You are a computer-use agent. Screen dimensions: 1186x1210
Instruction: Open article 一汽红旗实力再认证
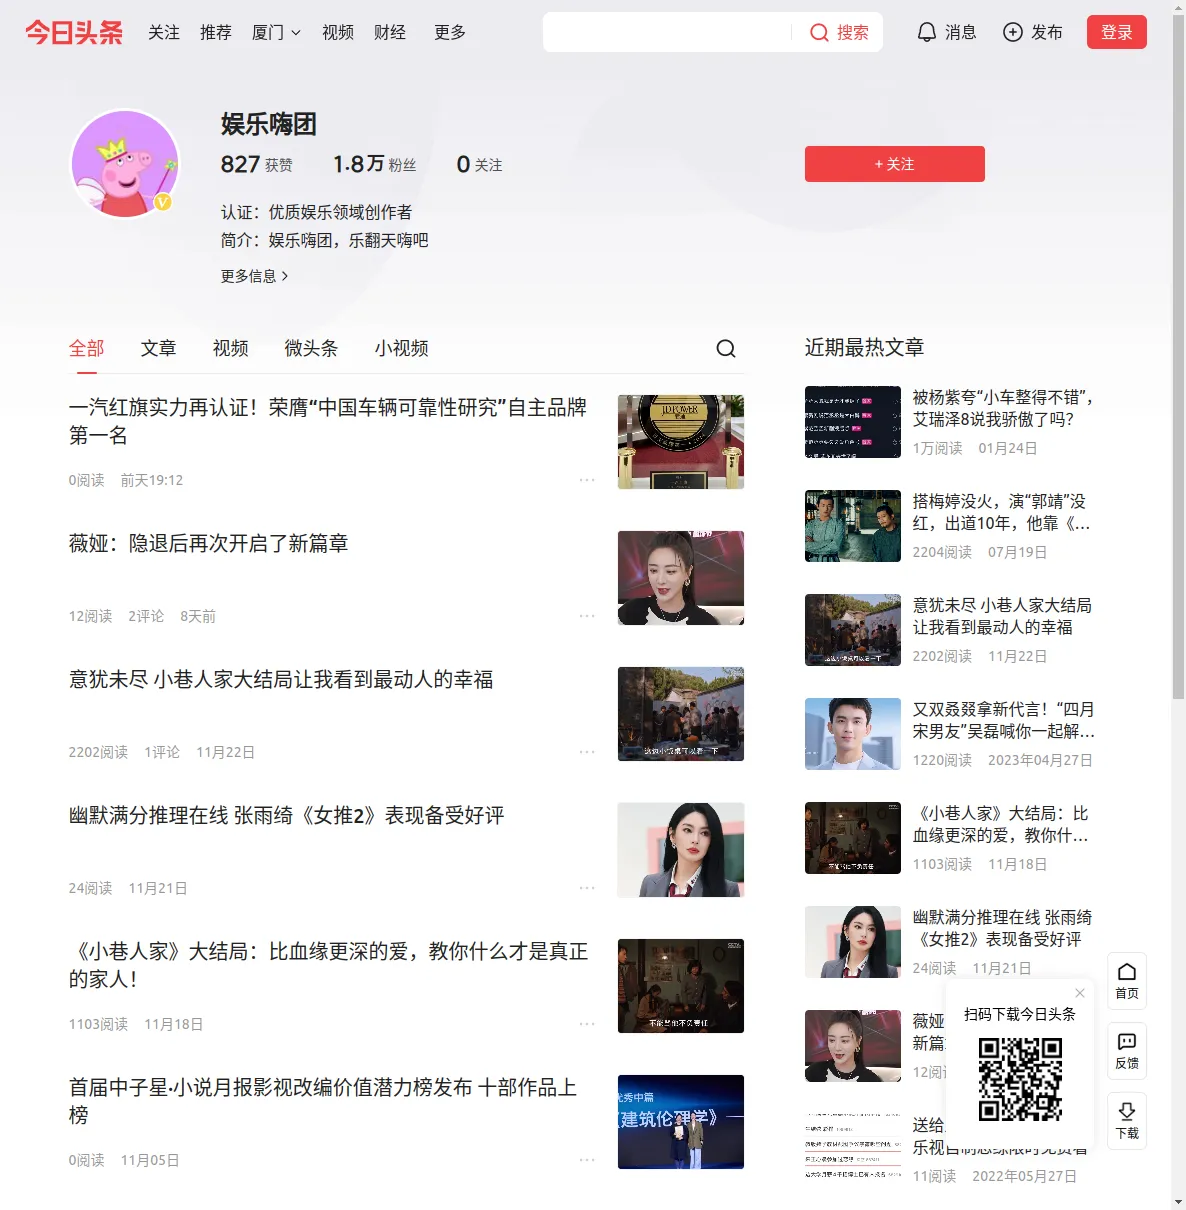[328, 421]
